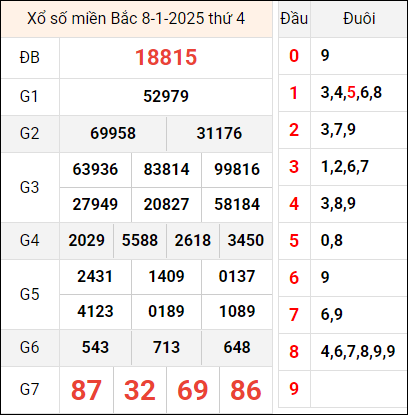Select head digit 8 in the Đầu column
This screenshot has width=408, height=415.
(294, 351)
